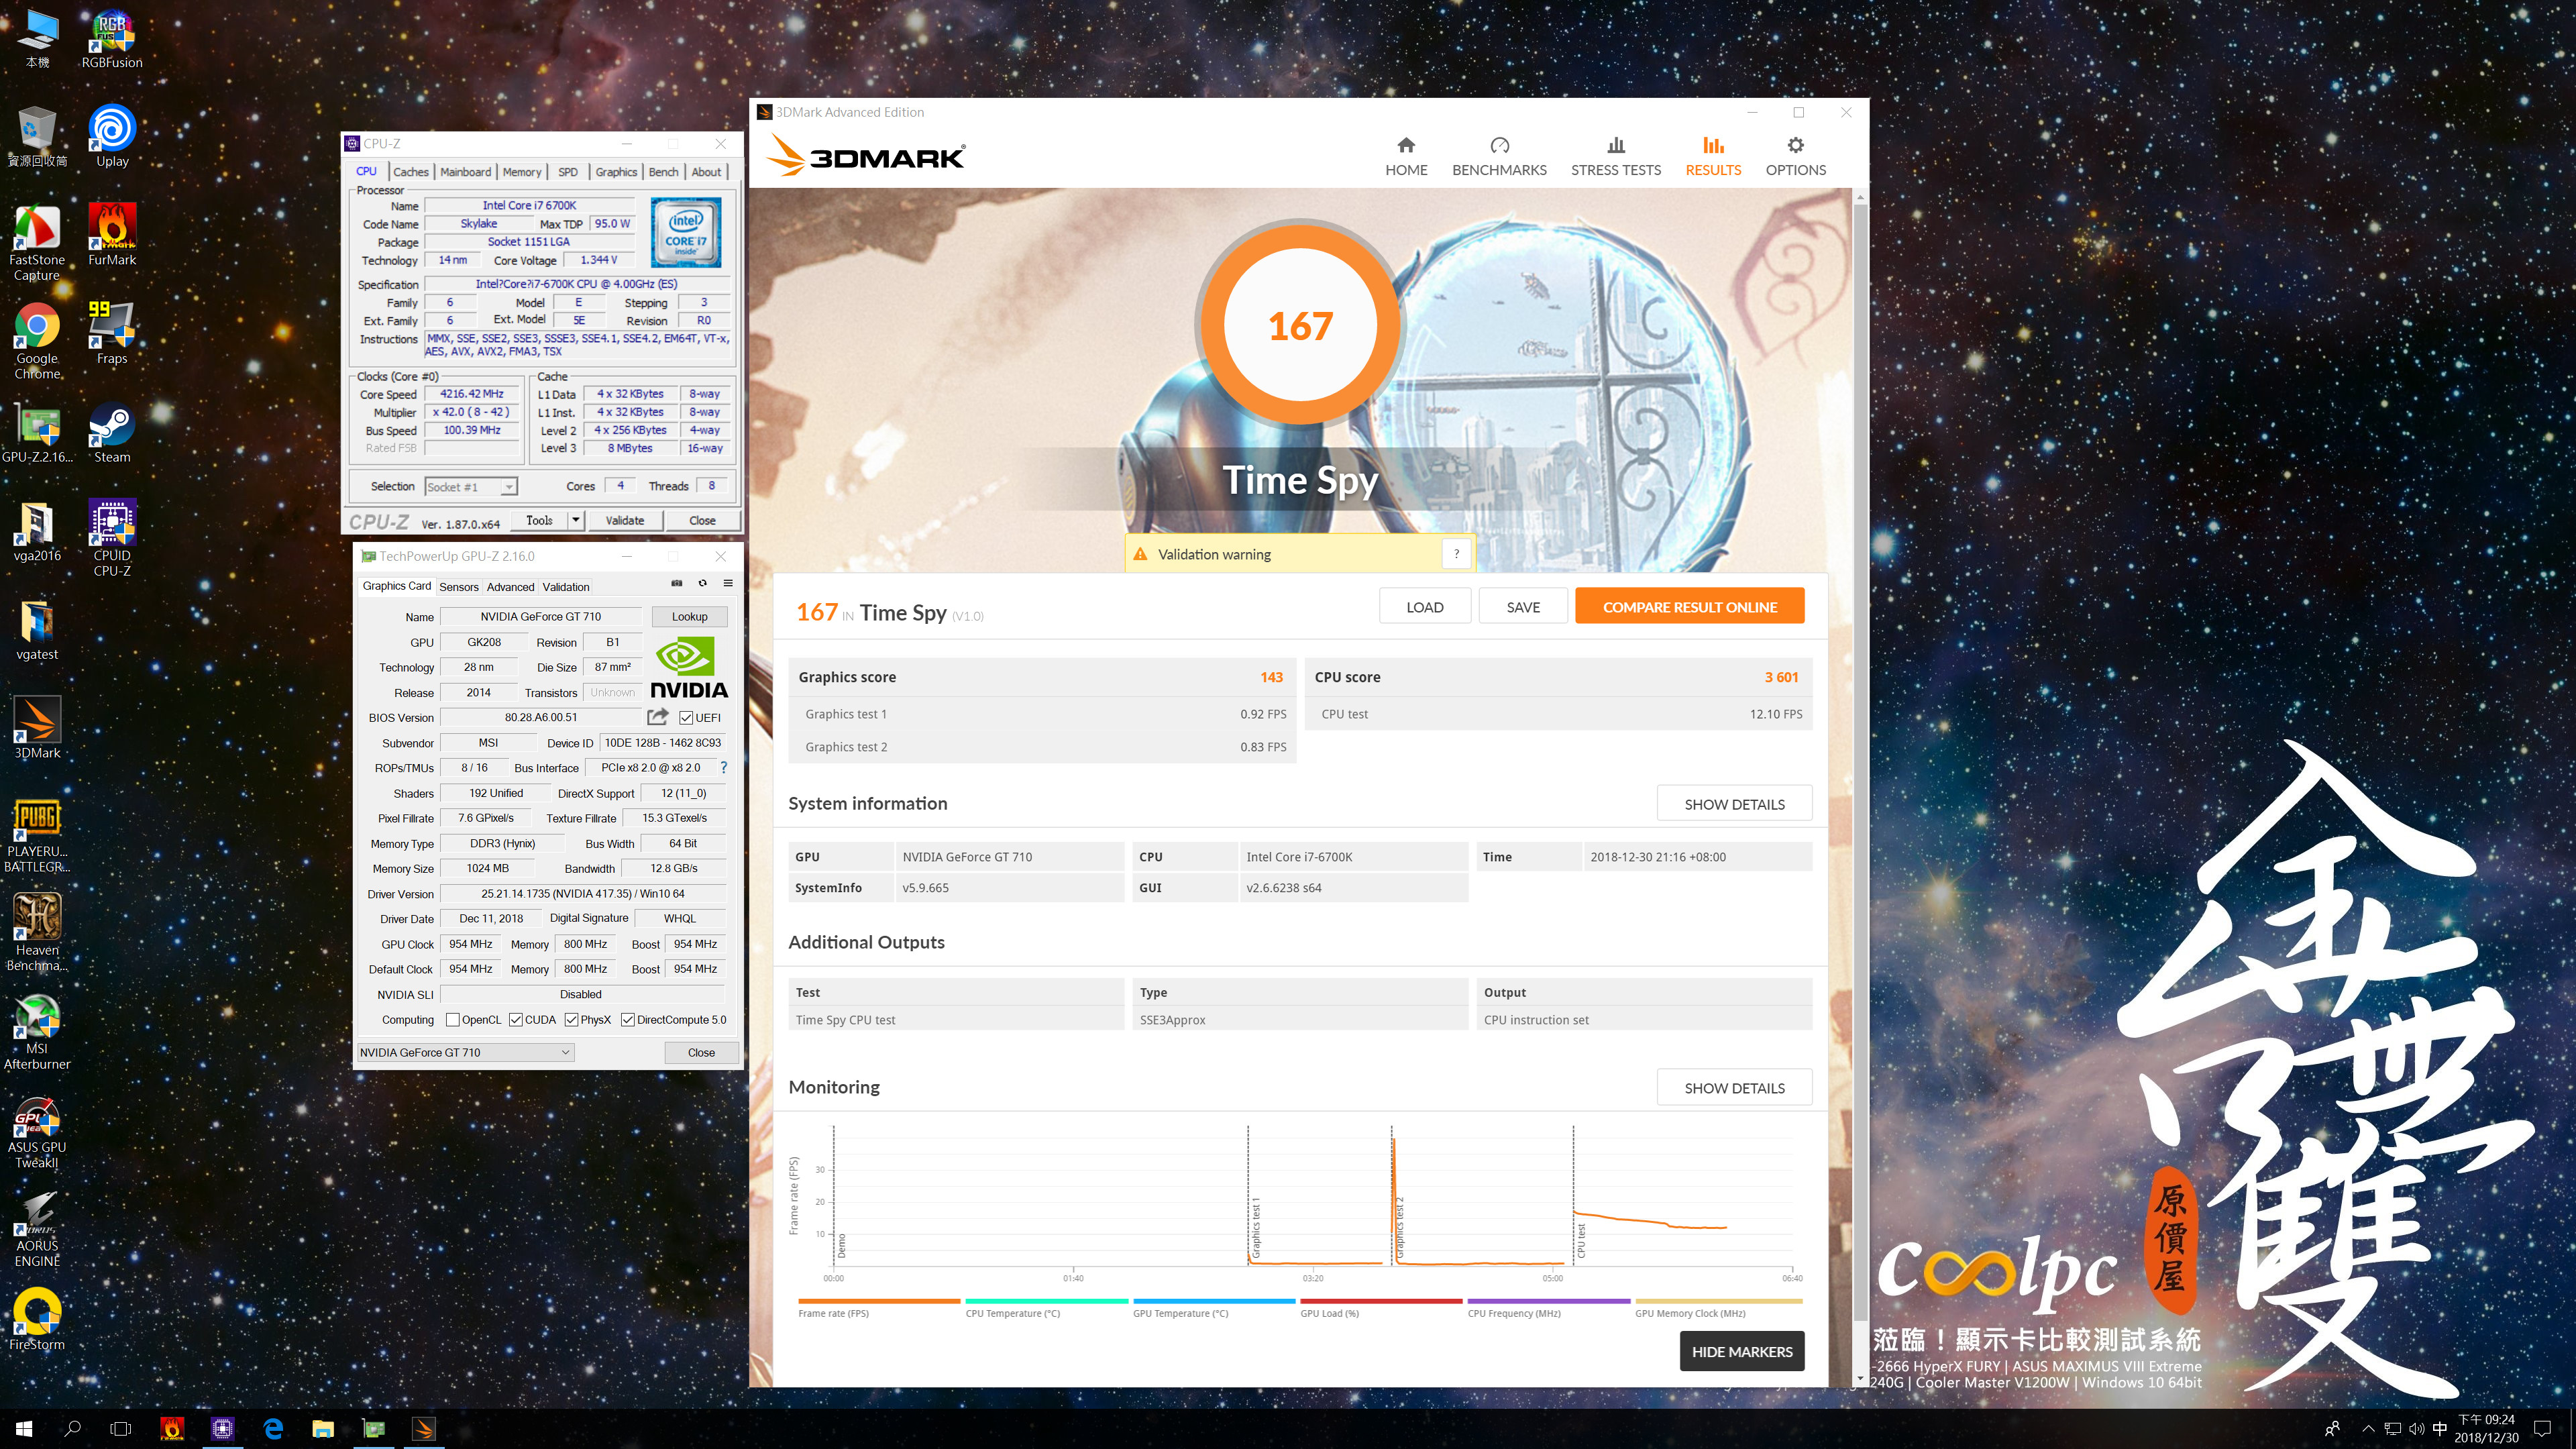The image size is (2576, 1449).
Task: Click the CPU-Z Validate button
Action: tap(625, 520)
